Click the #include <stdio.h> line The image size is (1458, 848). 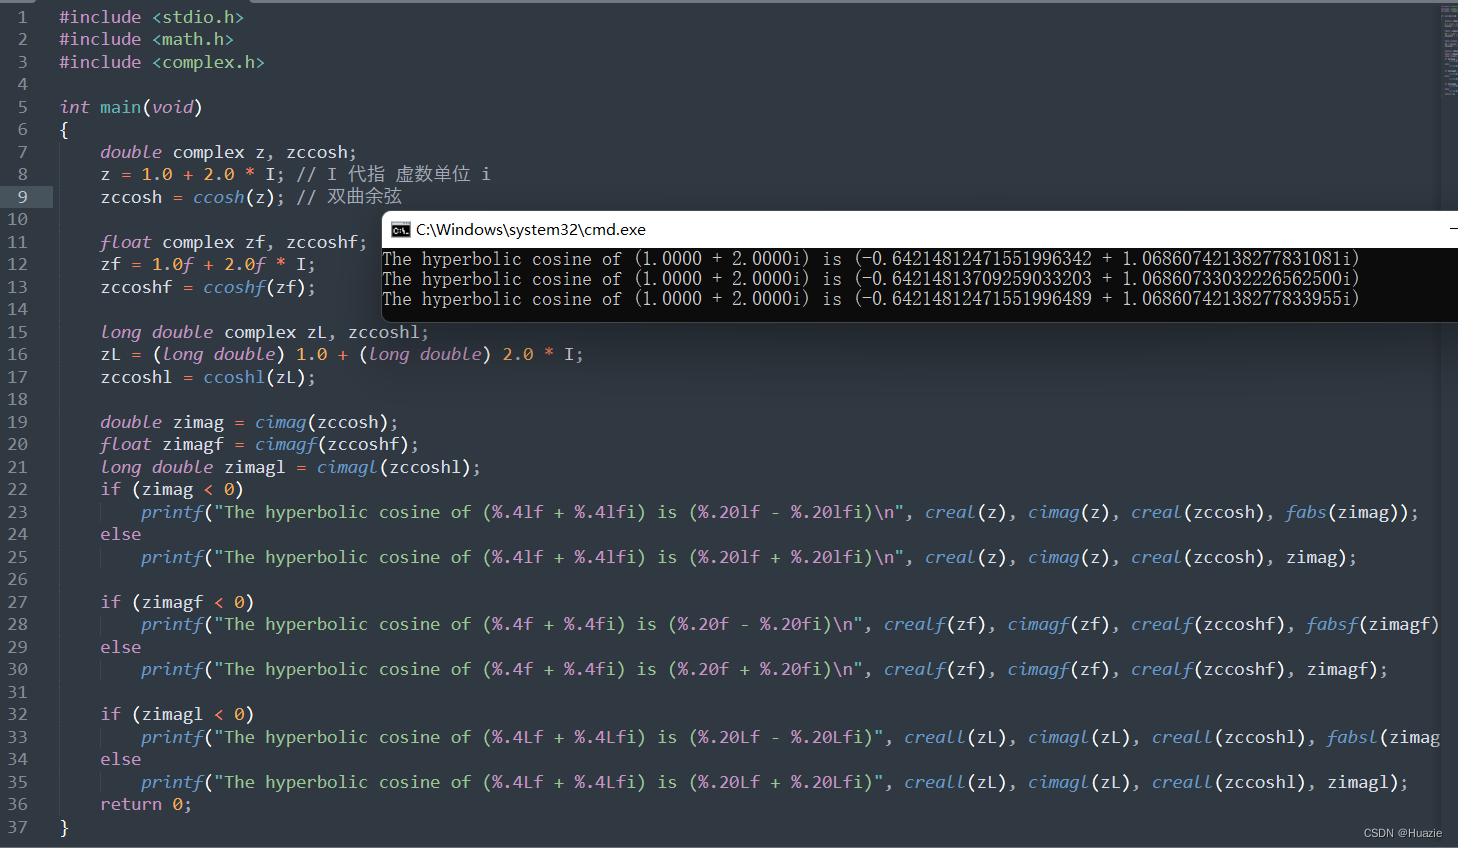pyautogui.click(x=151, y=17)
